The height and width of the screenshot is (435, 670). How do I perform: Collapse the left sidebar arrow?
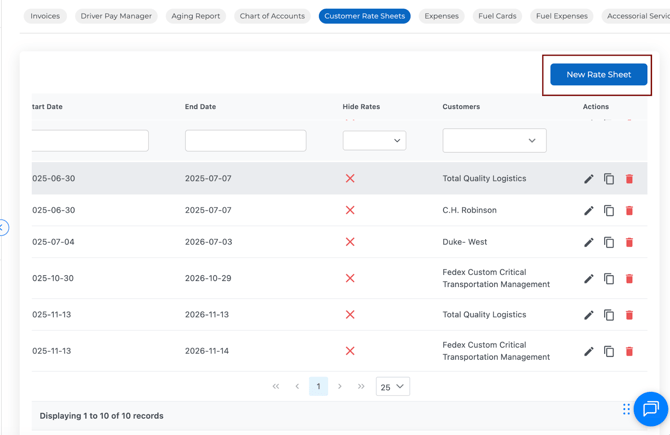(3, 228)
